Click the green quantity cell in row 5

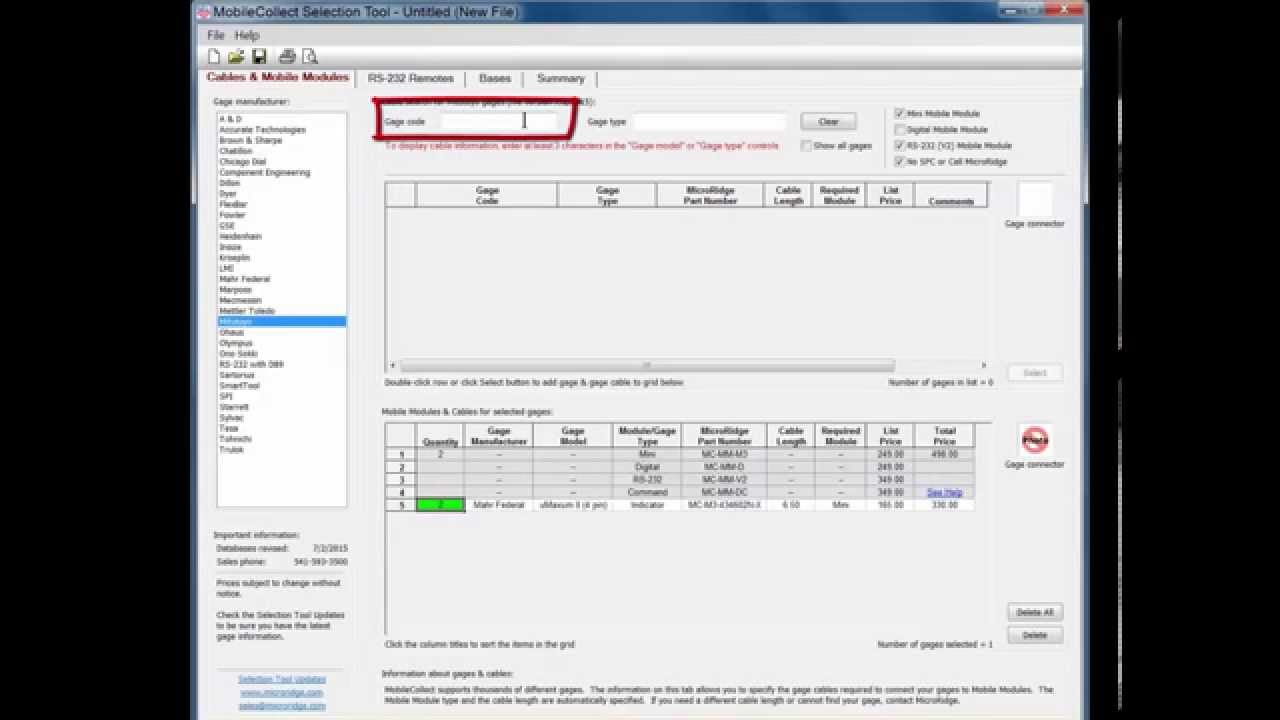click(x=440, y=506)
